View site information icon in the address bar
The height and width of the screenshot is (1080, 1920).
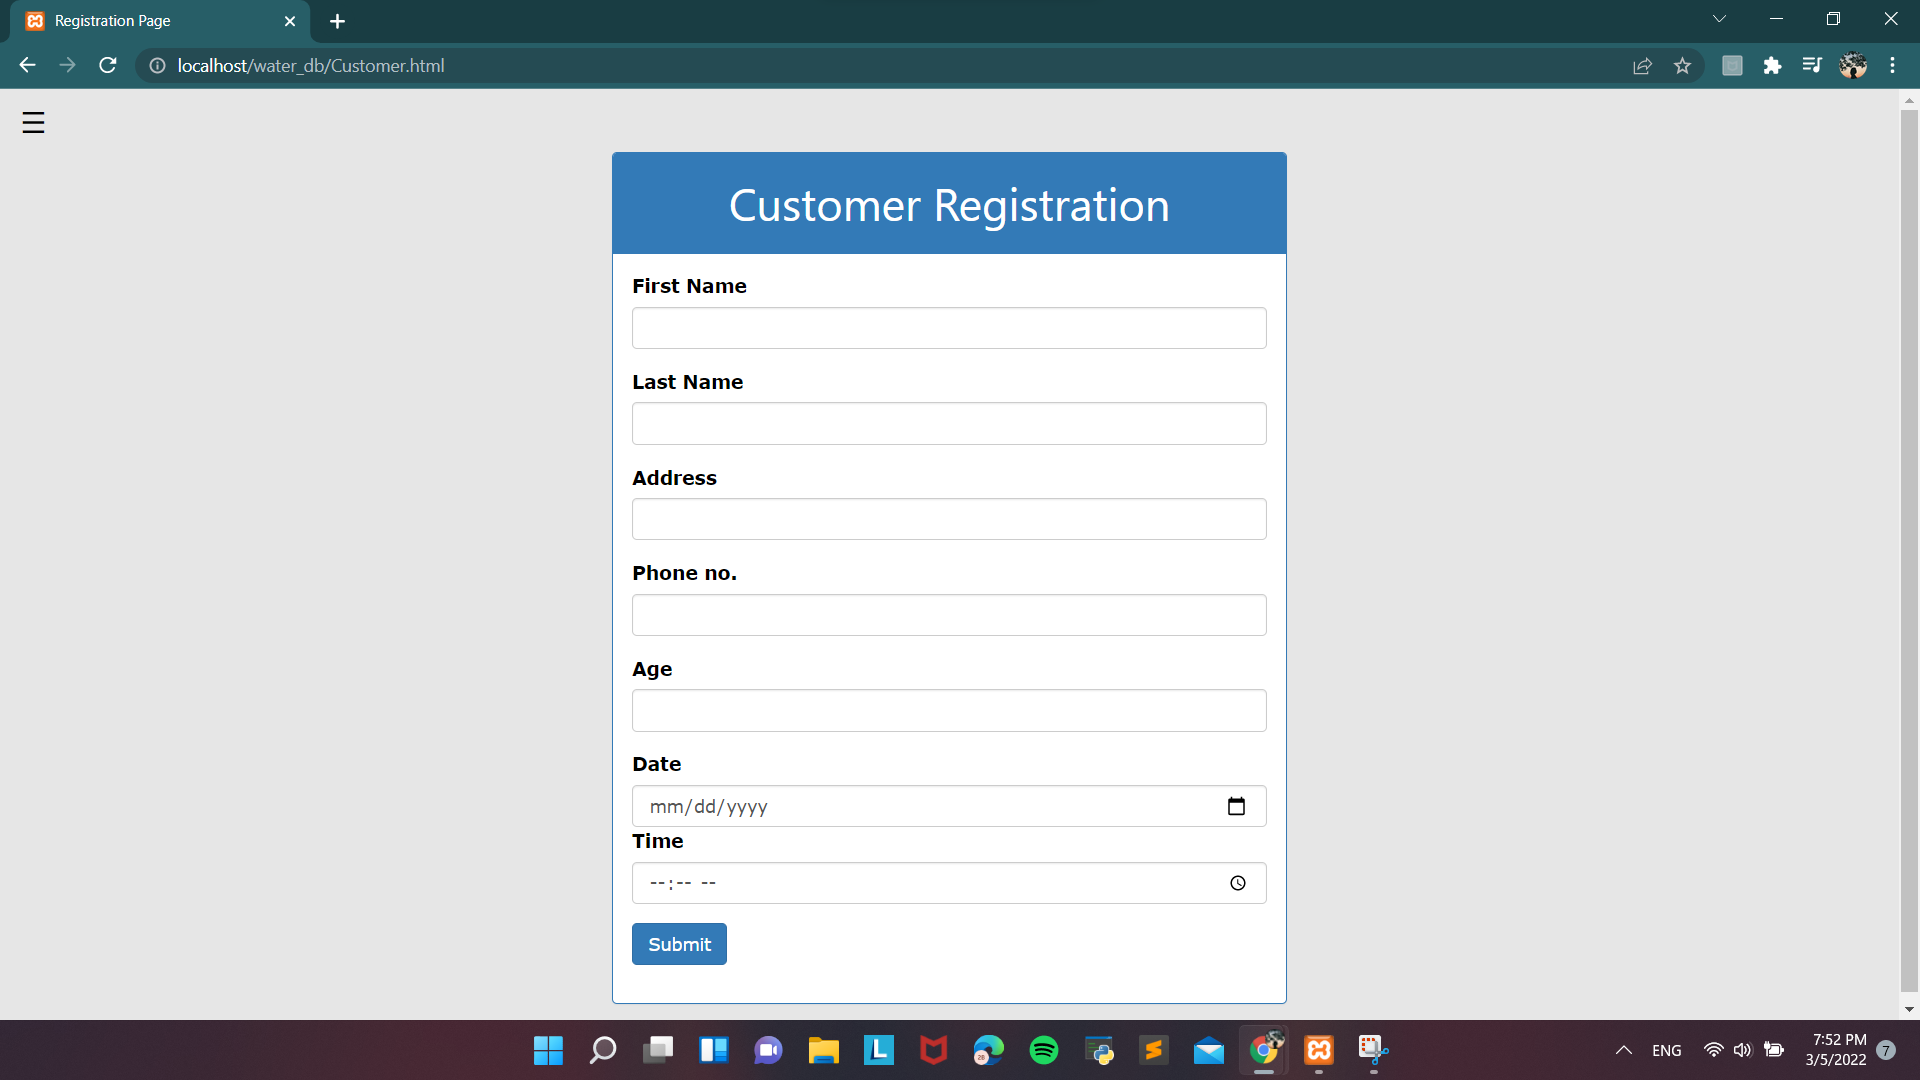156,66
